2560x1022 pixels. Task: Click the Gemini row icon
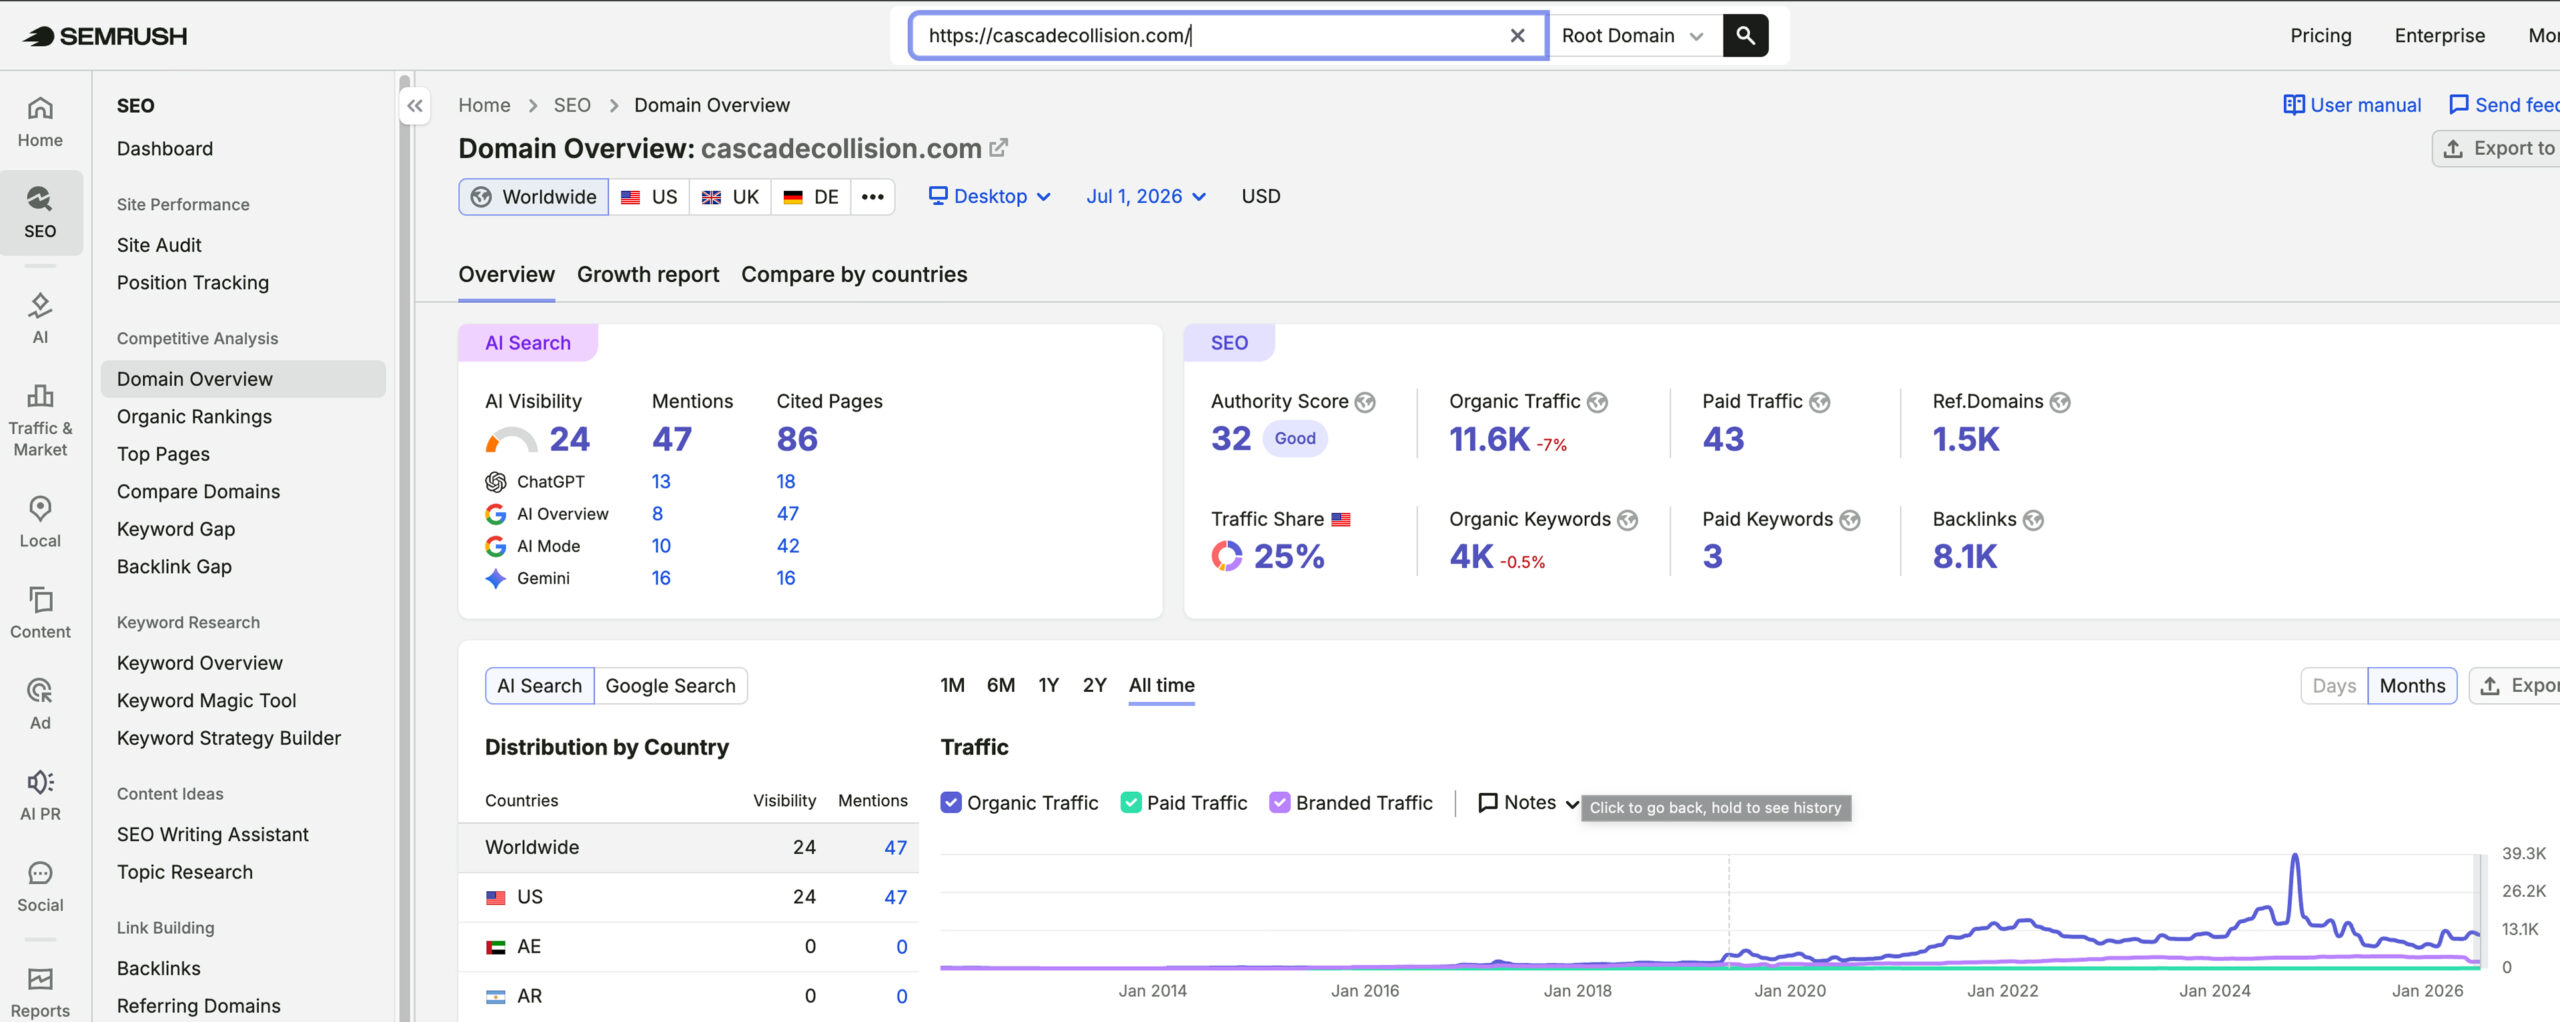tap(495, 578)
